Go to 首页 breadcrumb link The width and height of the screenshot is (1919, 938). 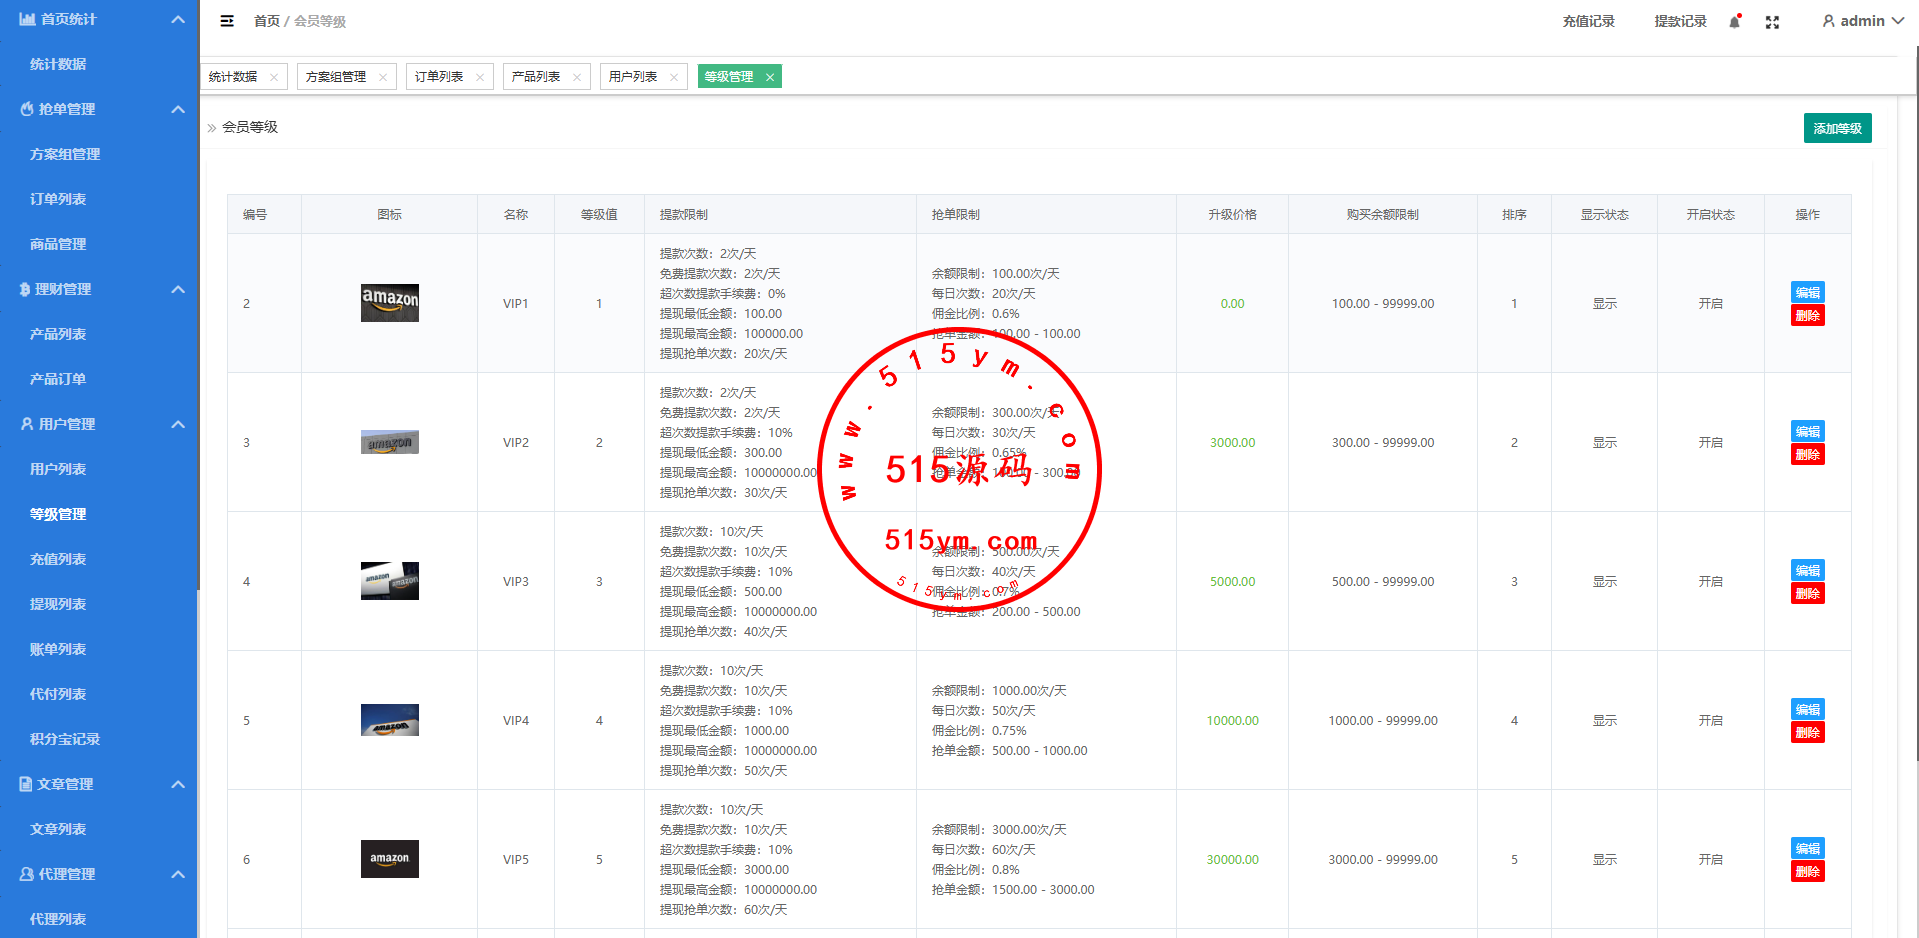tap(266, 21)
